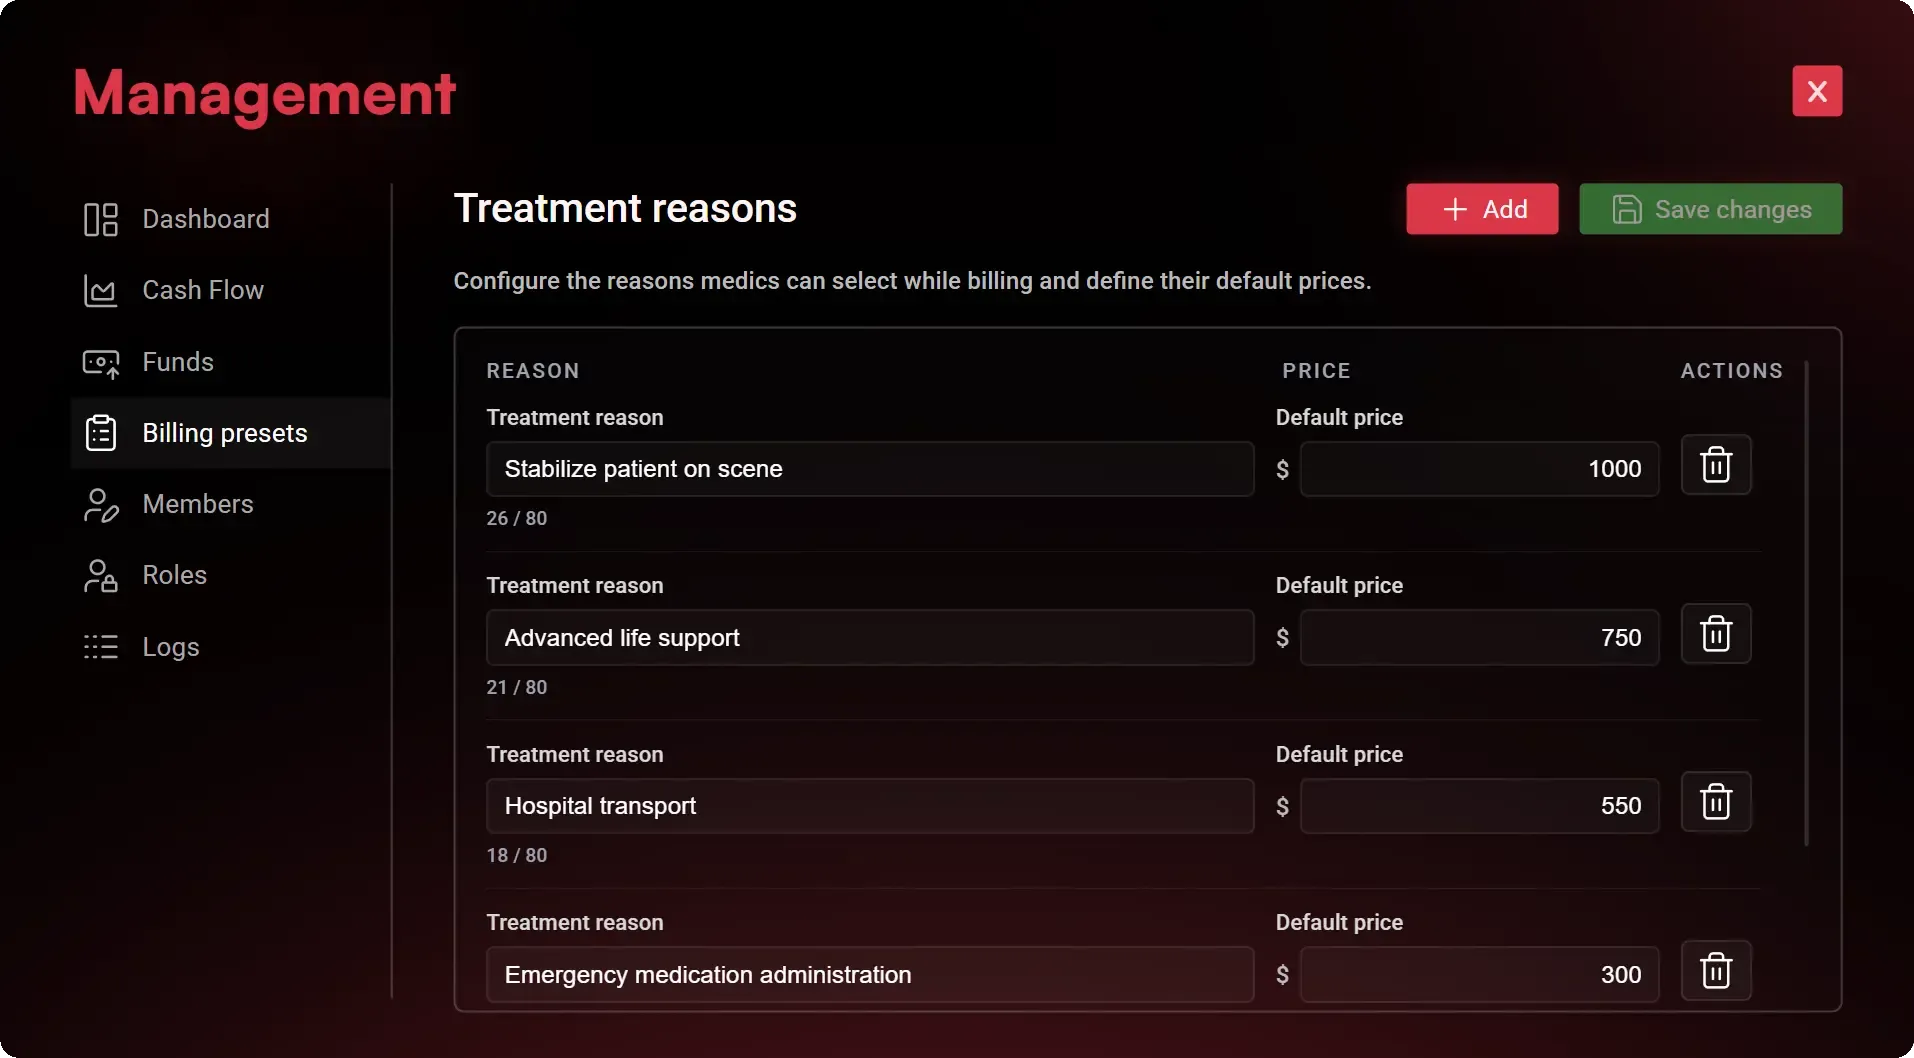This screenshot has width=1914, height=1058.
Task: Add a new treatment reason
Action: click(x=1481, y=209)
